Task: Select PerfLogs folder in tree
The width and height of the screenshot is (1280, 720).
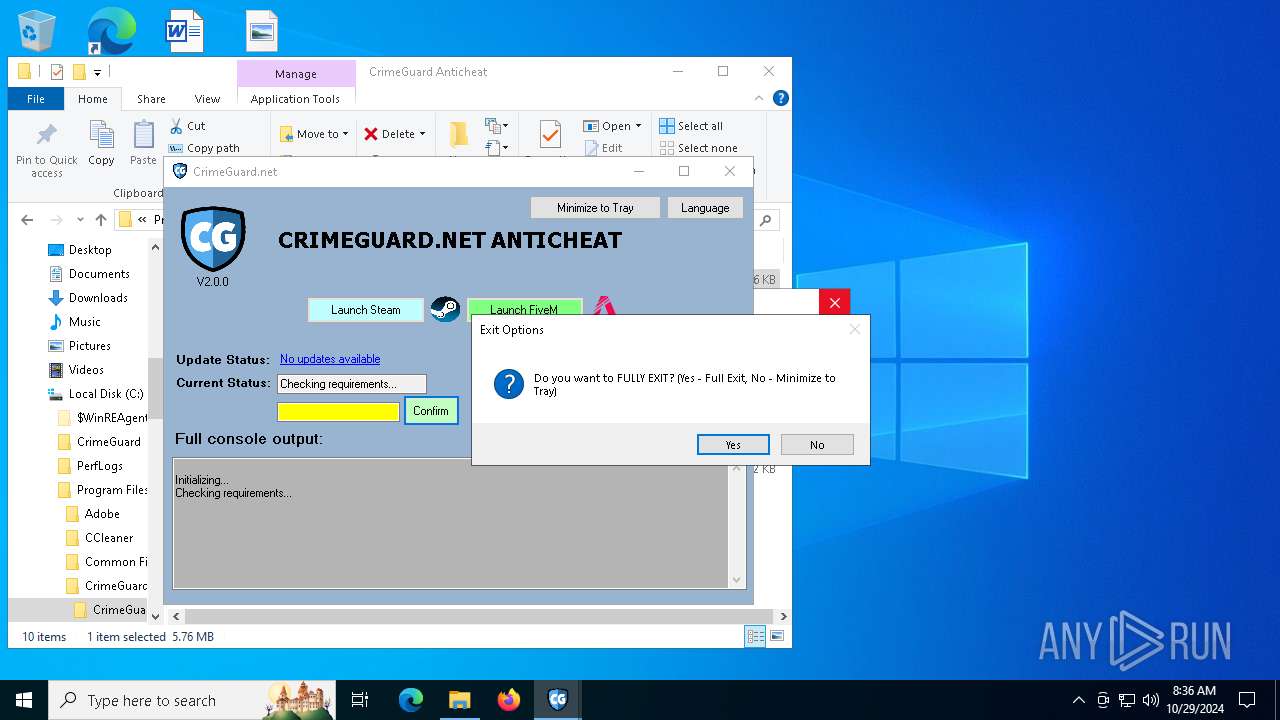Action: [x=100, y=466]
